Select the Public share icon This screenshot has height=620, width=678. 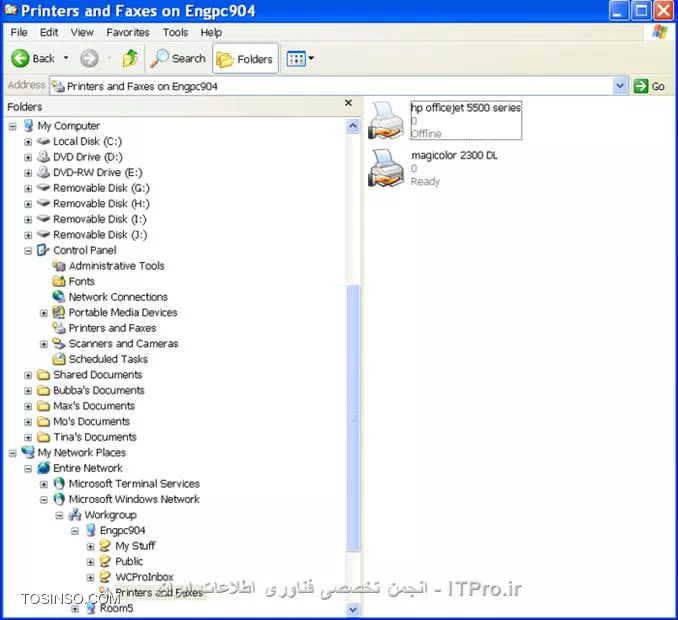click(x=106, y=561)
